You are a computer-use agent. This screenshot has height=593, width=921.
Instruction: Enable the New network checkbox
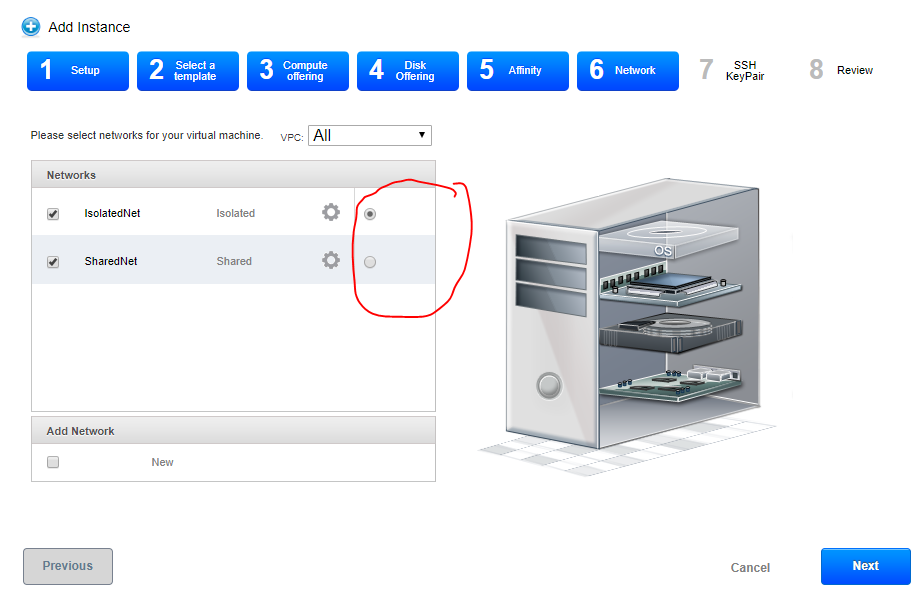[53, 462]
